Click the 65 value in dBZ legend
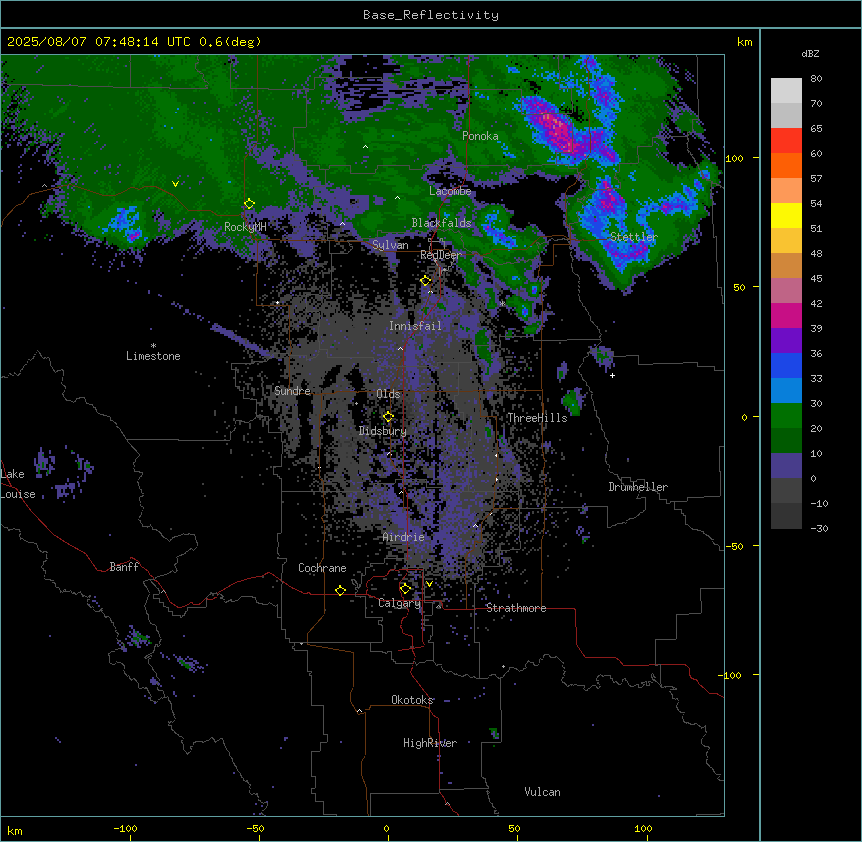The height and width of the screenshot is (842, 862). tap(816, 129)
